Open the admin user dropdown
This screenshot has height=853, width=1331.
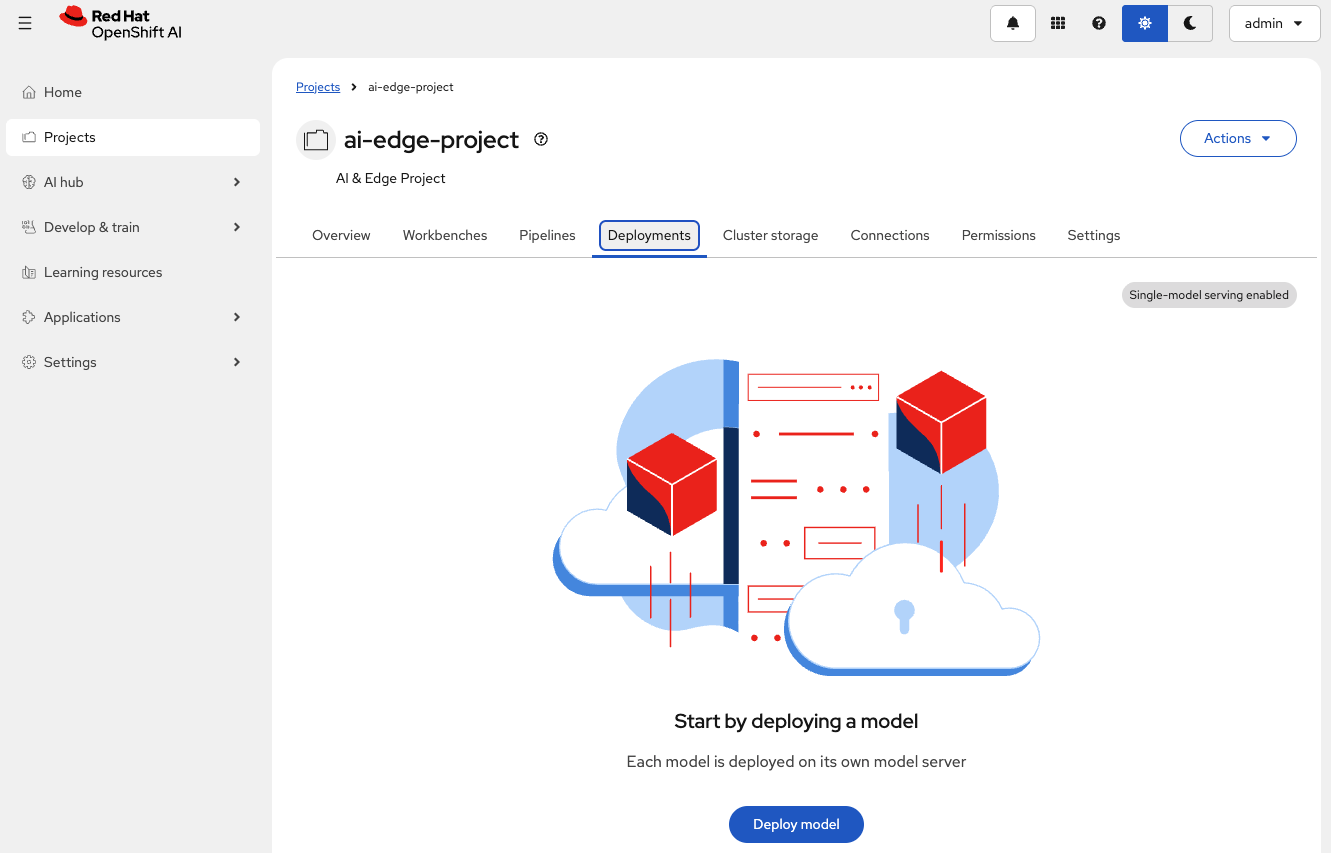coord(1274,23)
